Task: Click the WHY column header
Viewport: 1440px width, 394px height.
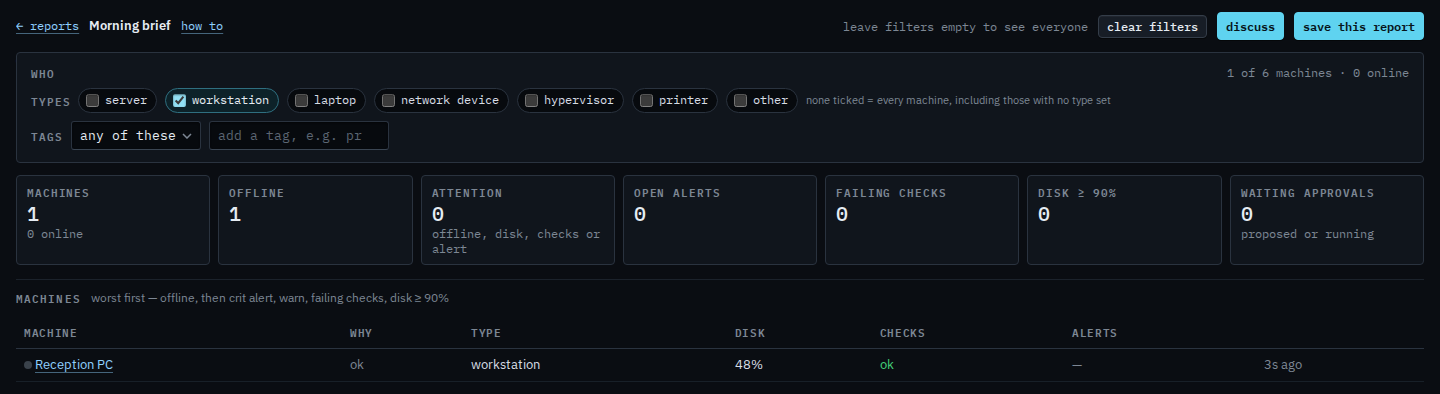Action: click(360, 333)
